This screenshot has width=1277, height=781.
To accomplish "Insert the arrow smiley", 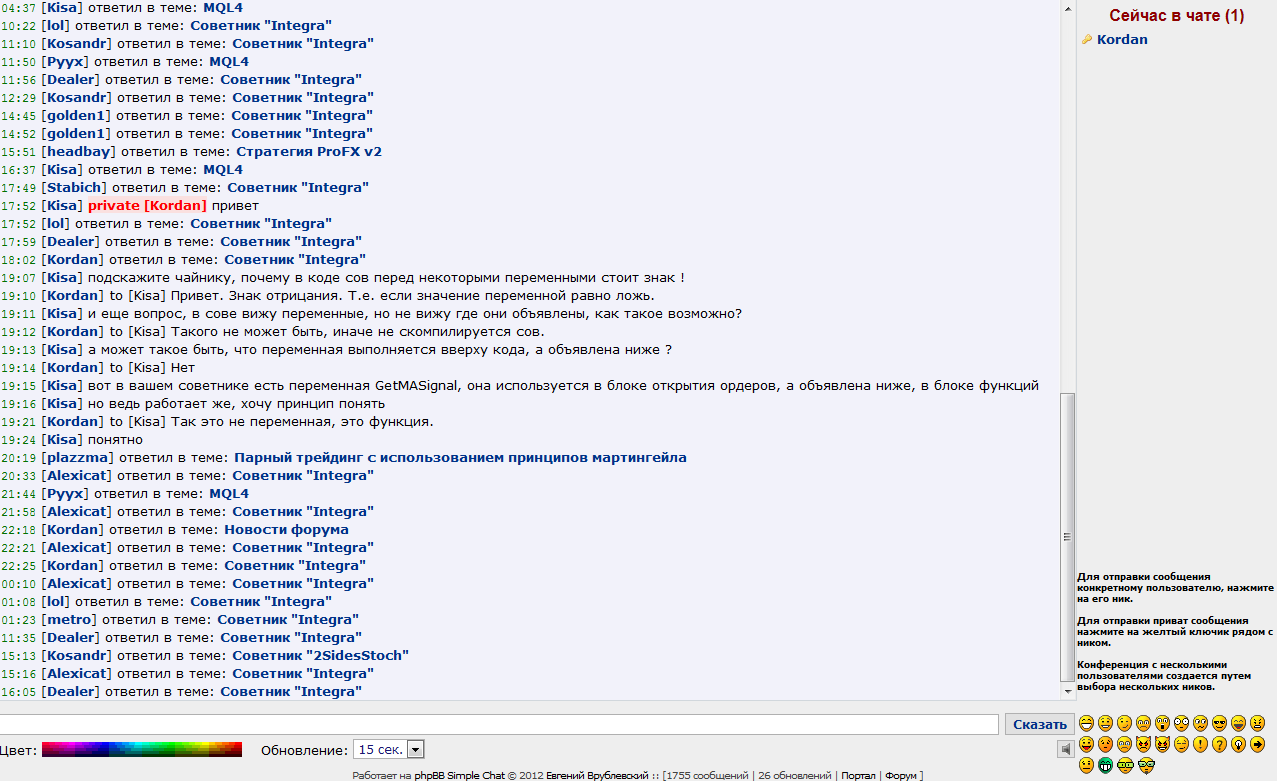I will 1257,744.
